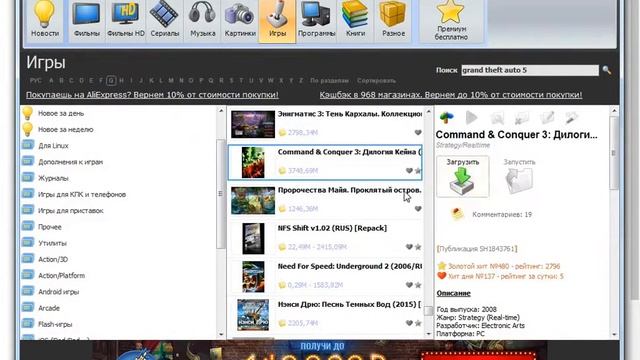Screen dimensions: 640x360
Task: Filter list by letter Z
Action: pyautogui.click(x=301, y=80)
